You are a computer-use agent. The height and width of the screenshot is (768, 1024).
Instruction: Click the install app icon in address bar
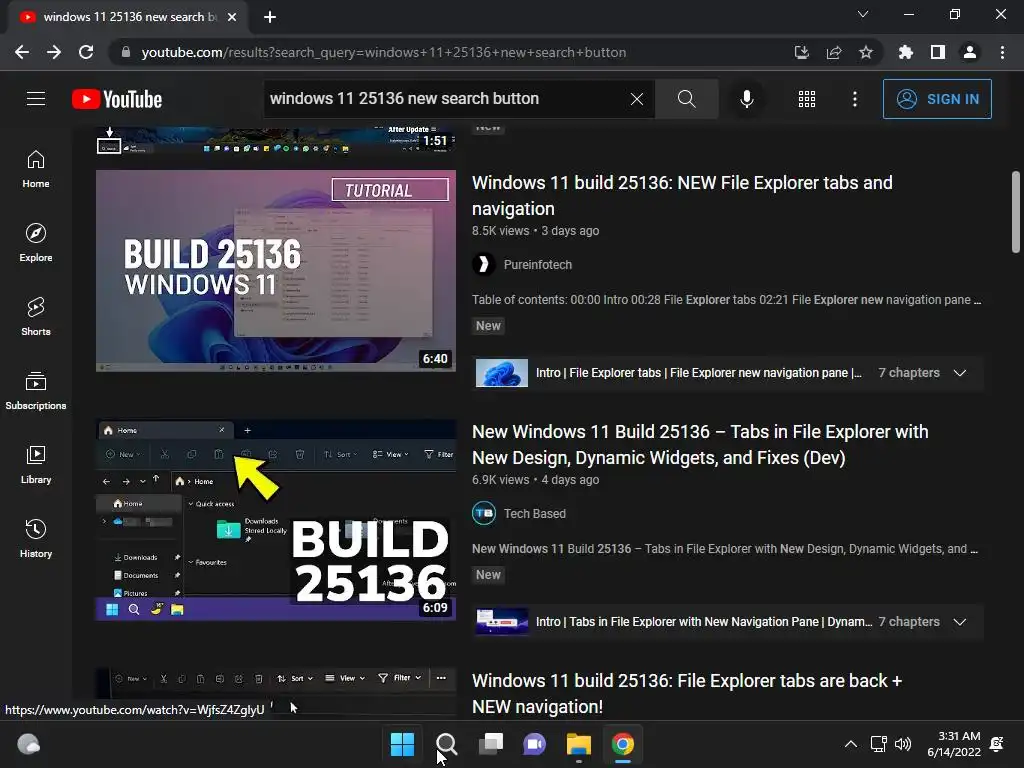[x=801, y=52]
